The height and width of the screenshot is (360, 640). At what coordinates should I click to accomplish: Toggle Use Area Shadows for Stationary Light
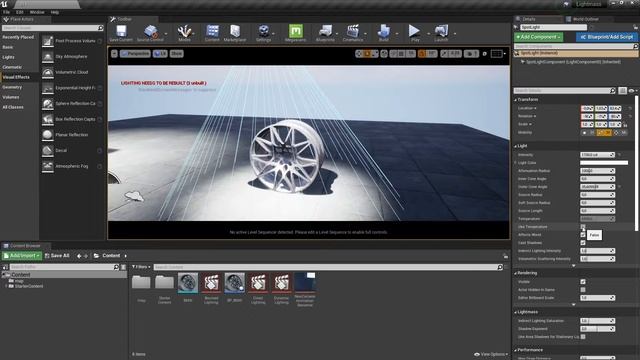pyautogui.click(x=583, y=337)
